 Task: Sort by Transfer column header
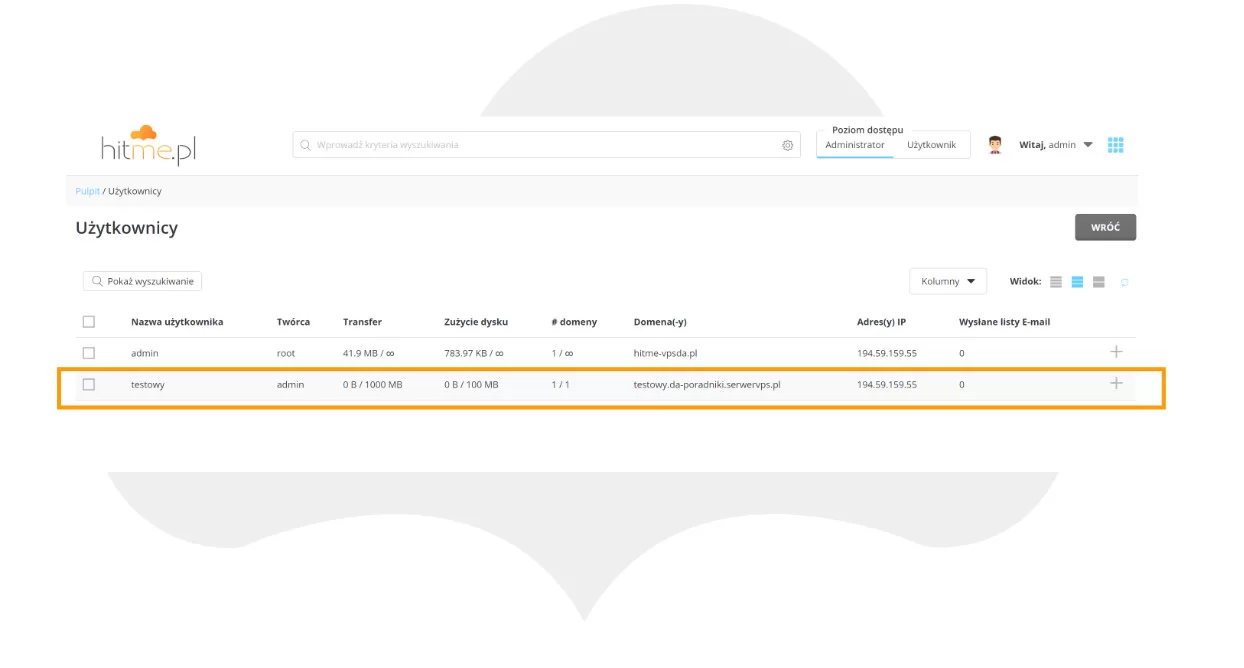[362, 322]
